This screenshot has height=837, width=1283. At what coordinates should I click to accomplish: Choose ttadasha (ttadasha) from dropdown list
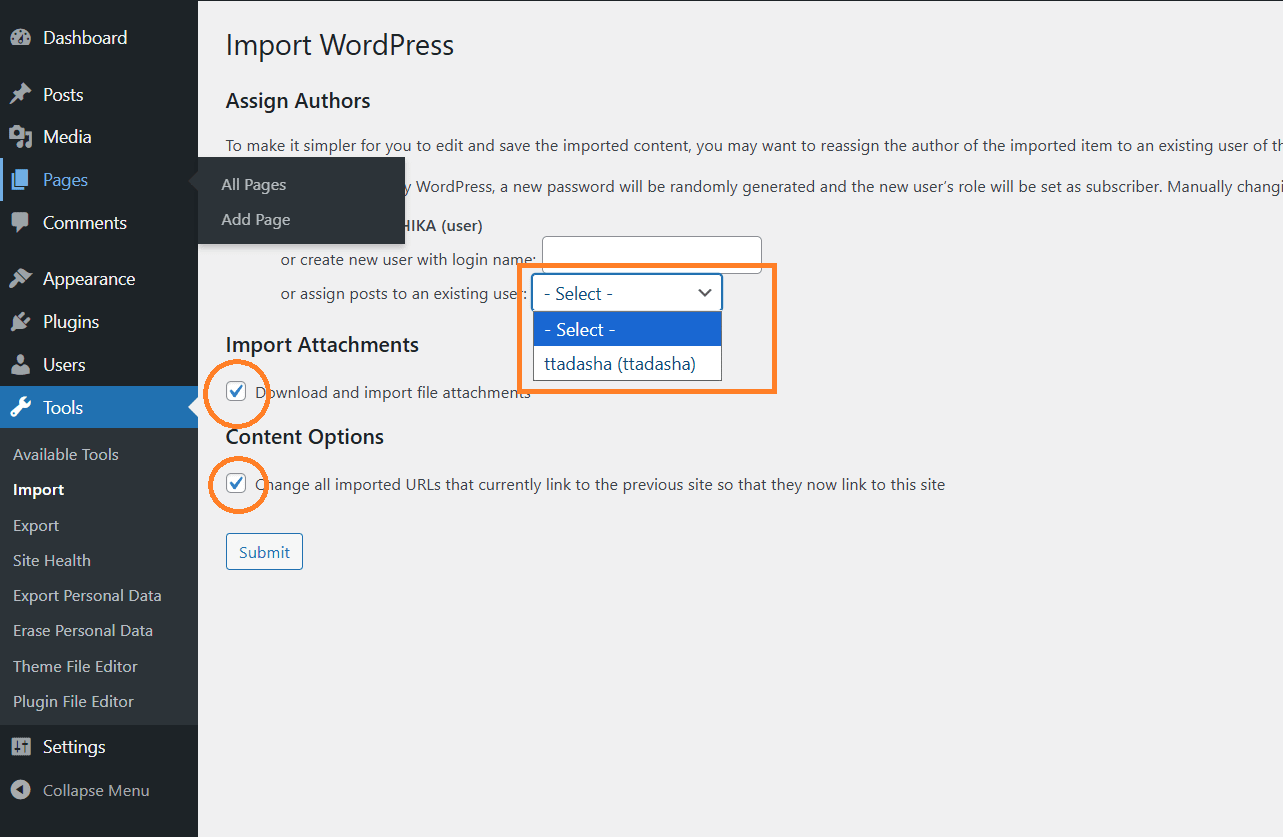(627, 364)
